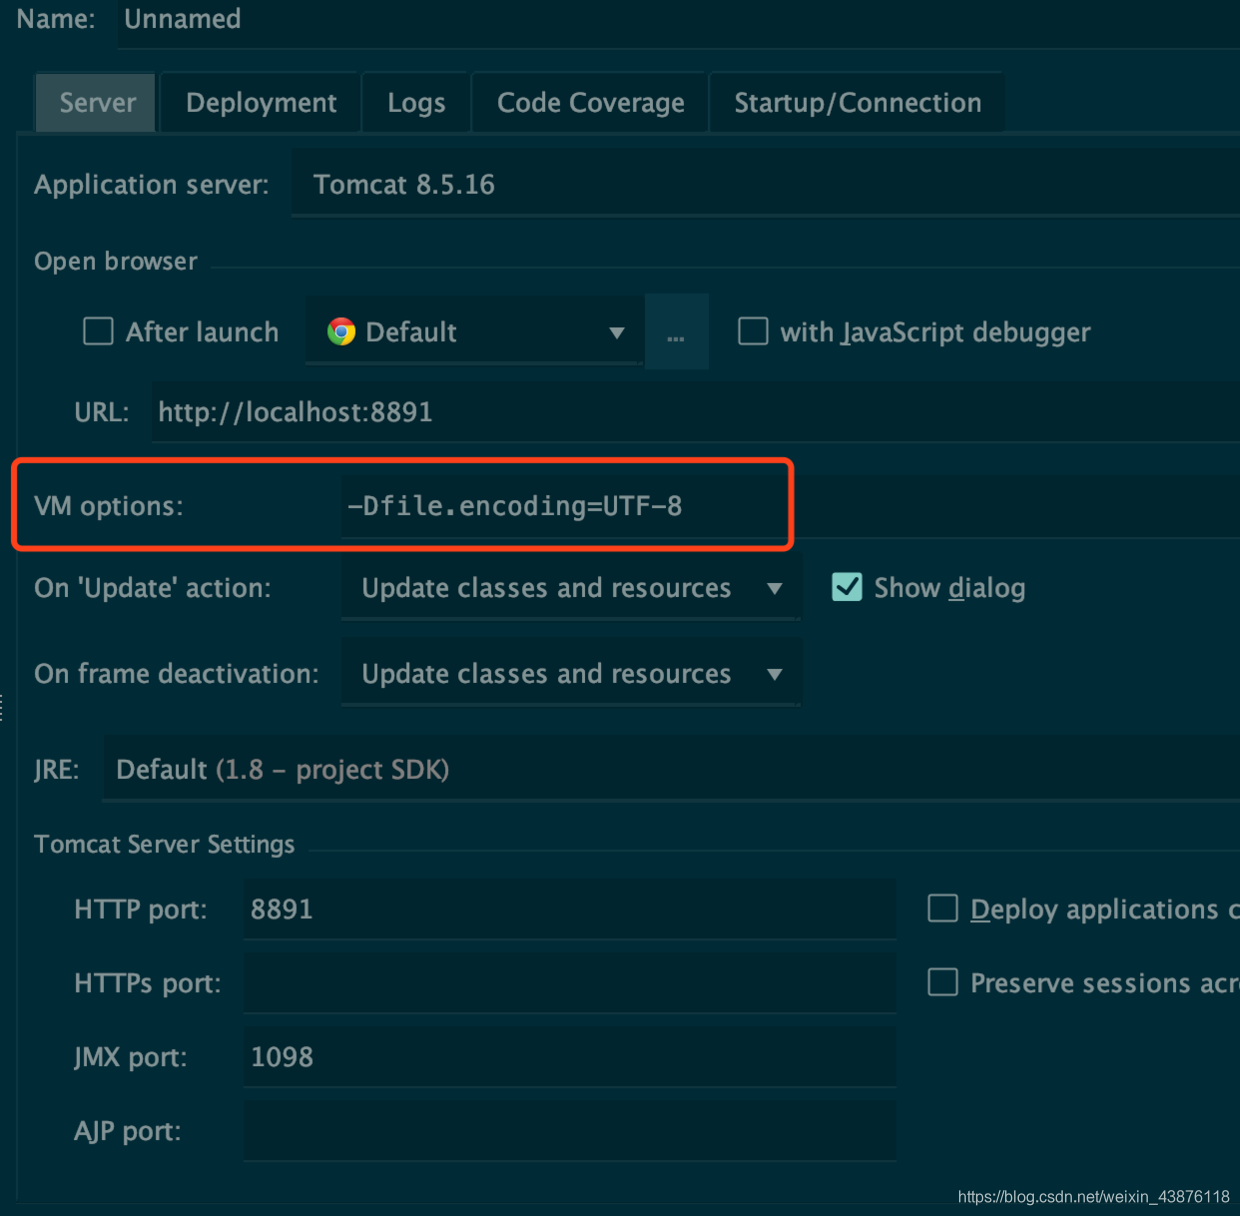Click the URL field with localhost:8891
Viewport: 1240px width, 1216px height.
point(696,412)
